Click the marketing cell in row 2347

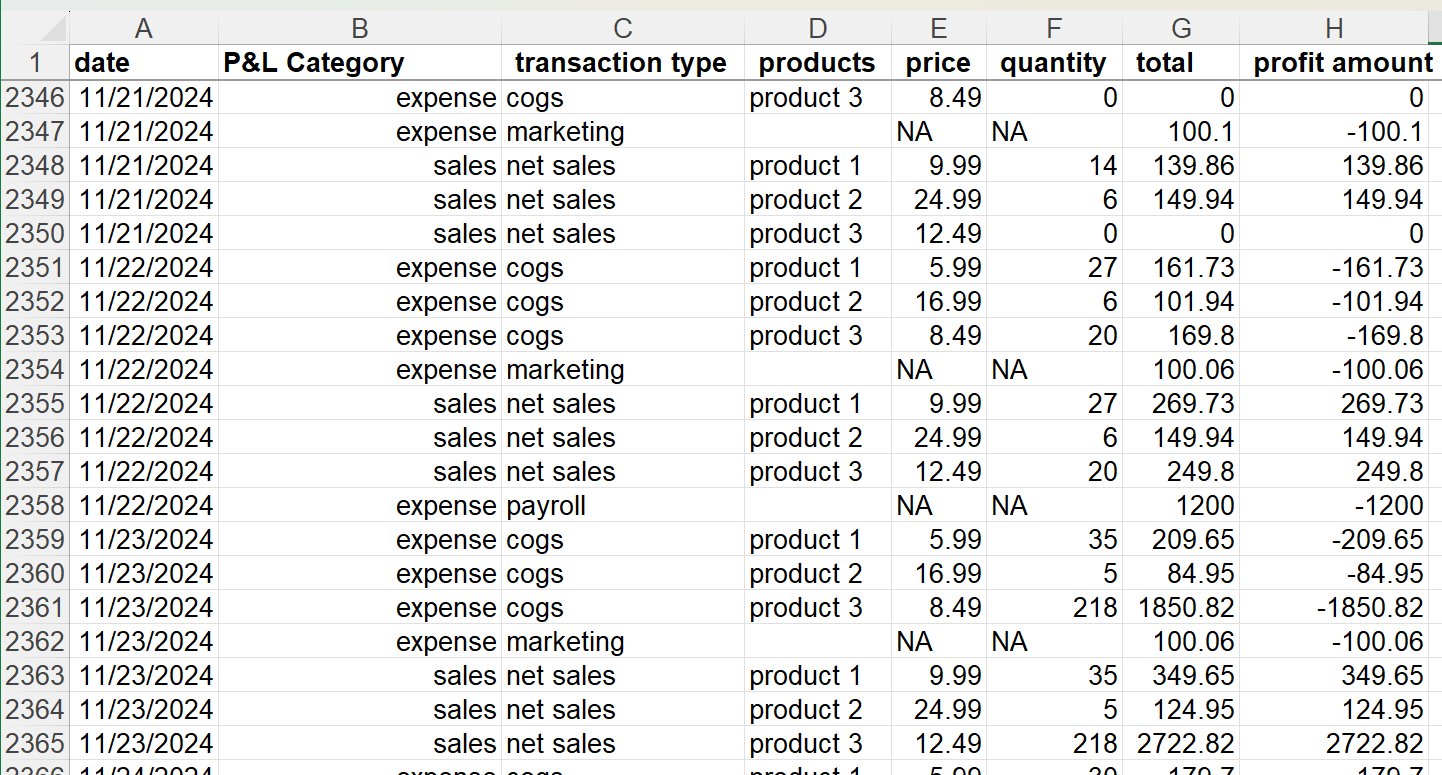620,131
